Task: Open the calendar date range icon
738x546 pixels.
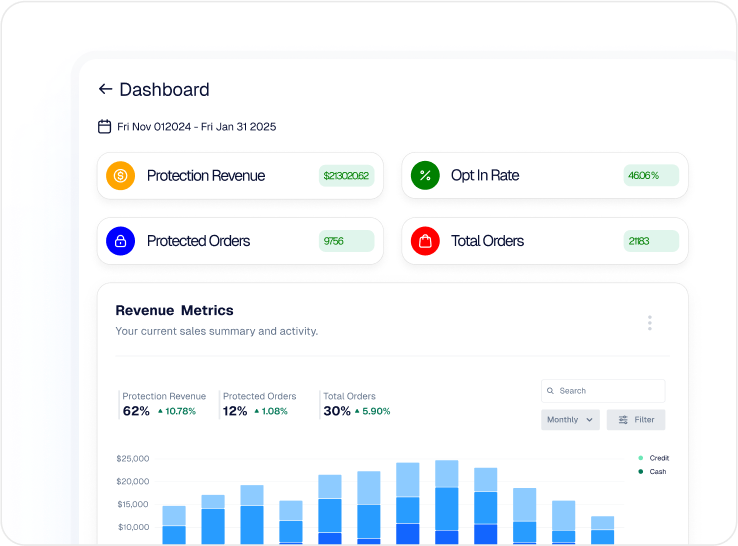Action: tap(104, 127)
